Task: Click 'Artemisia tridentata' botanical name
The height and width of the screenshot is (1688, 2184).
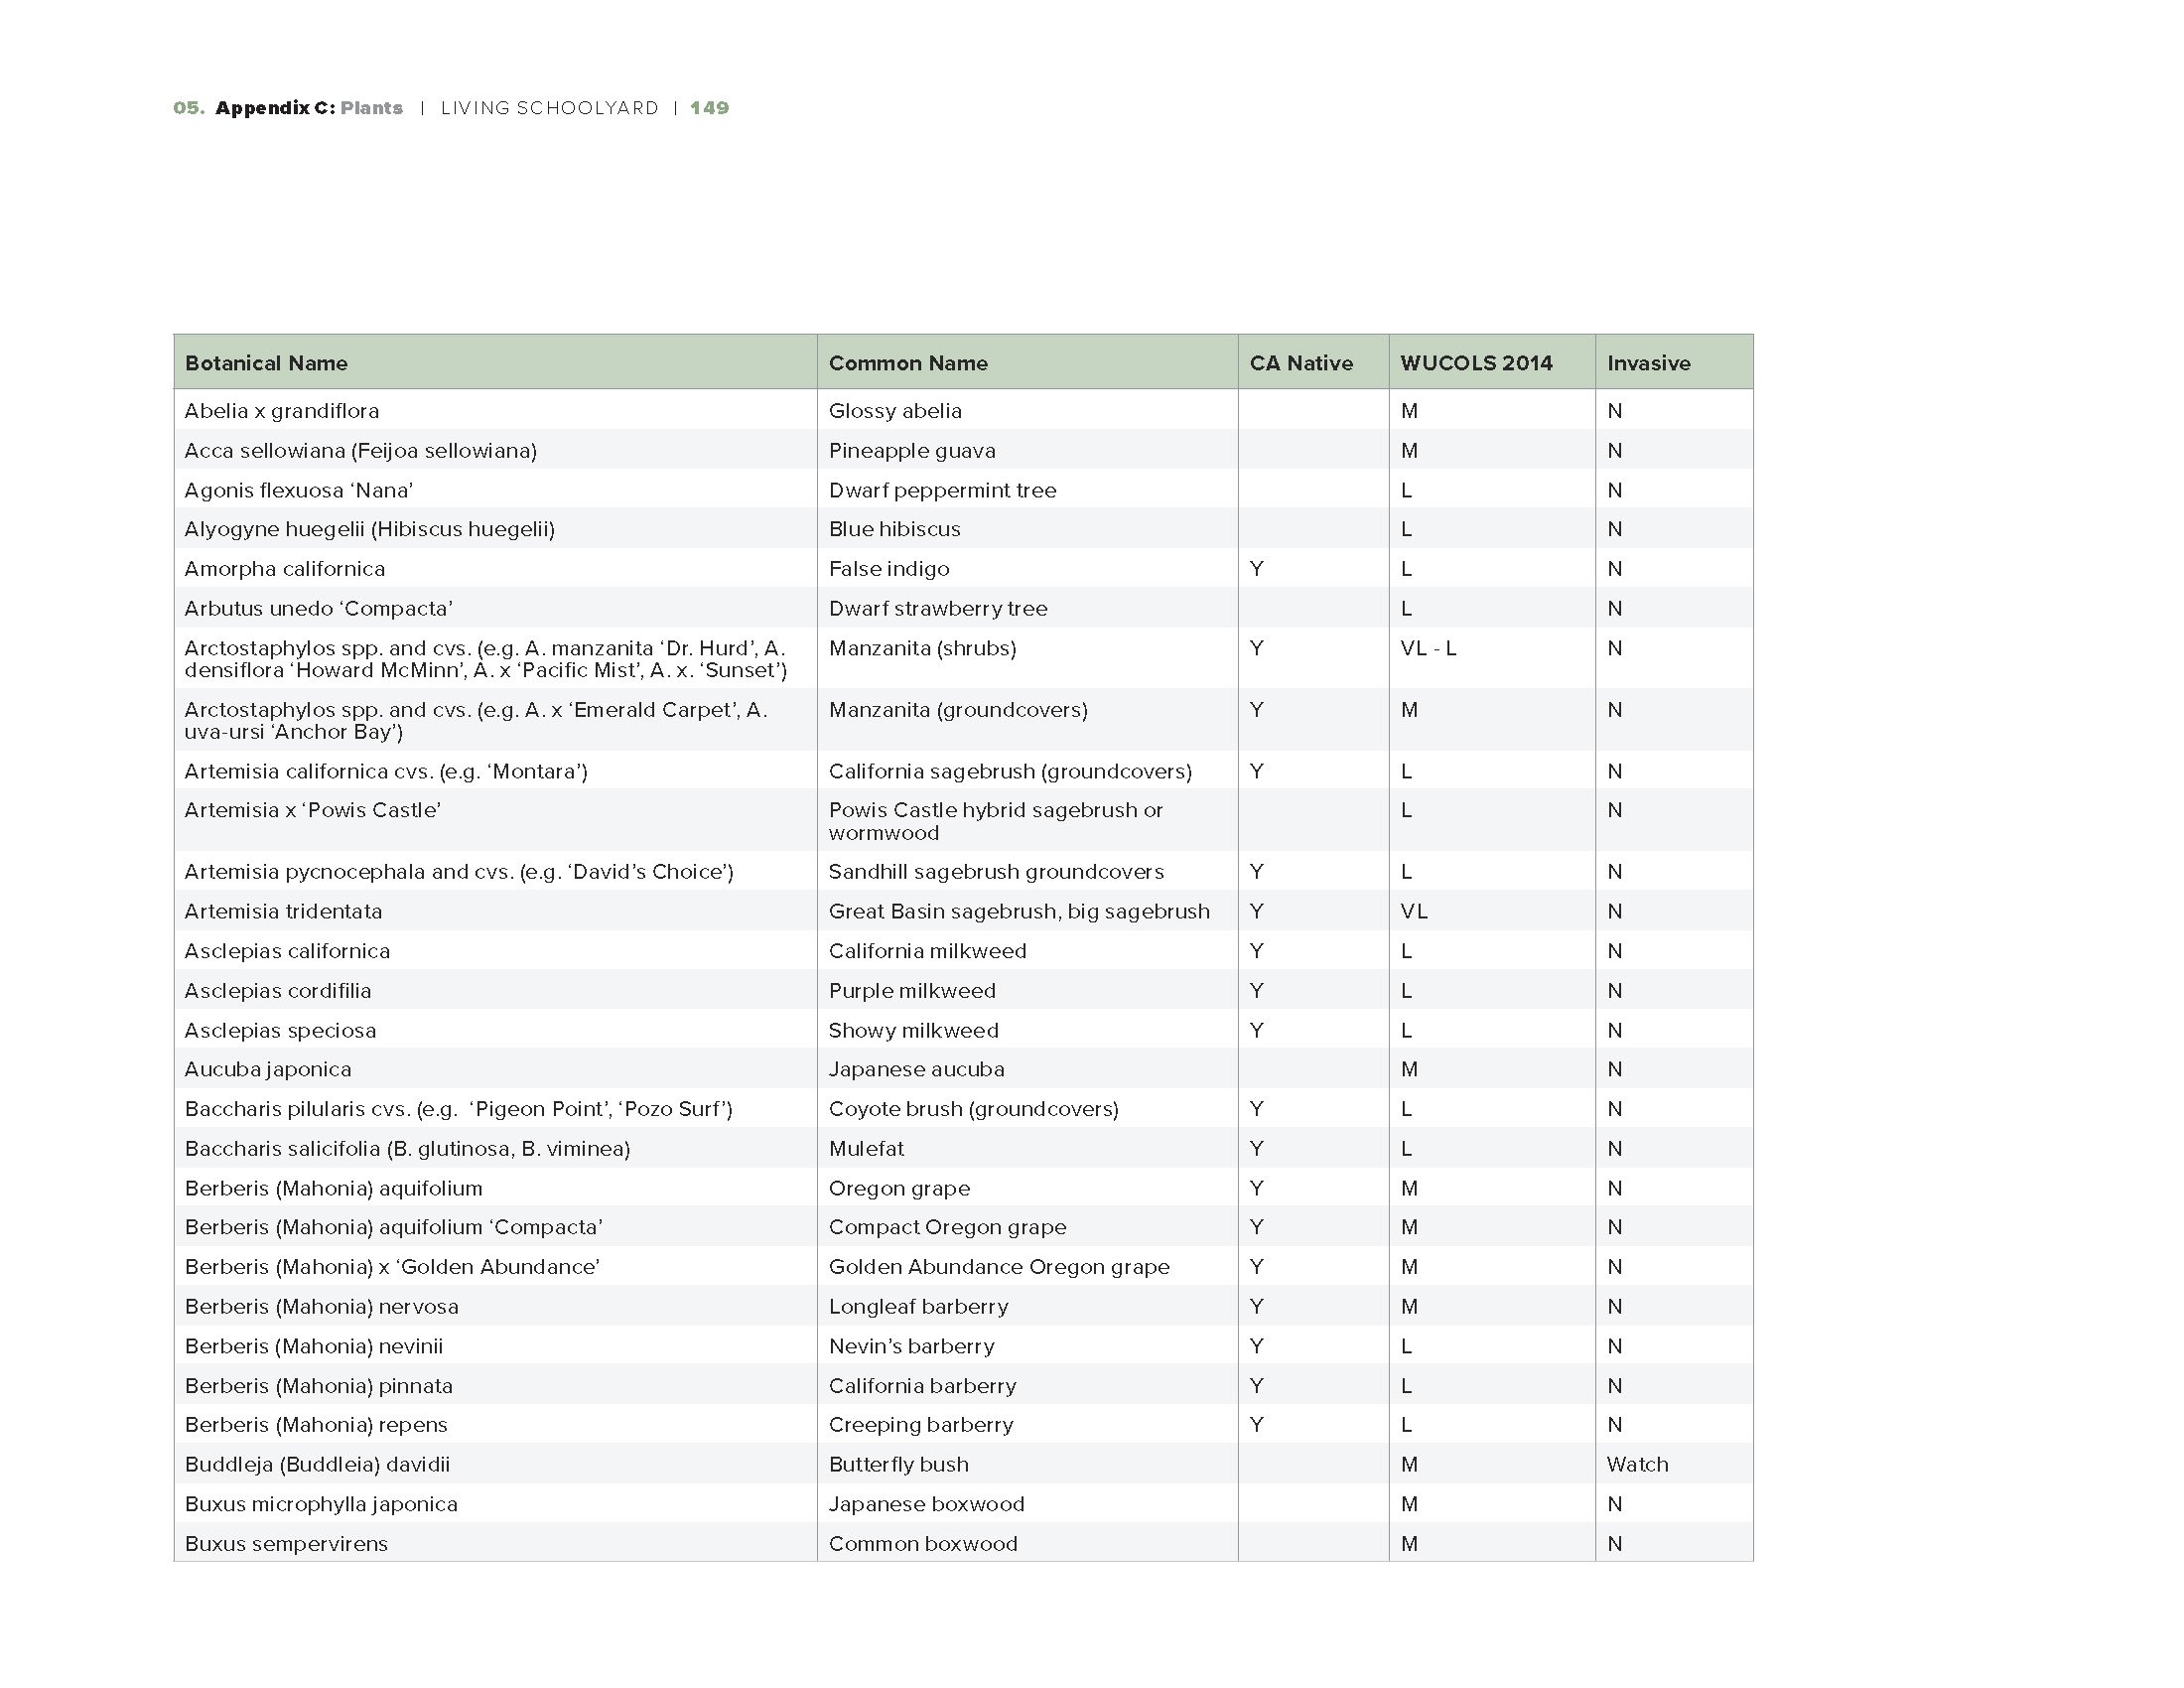Action: (x=283, y=911)
